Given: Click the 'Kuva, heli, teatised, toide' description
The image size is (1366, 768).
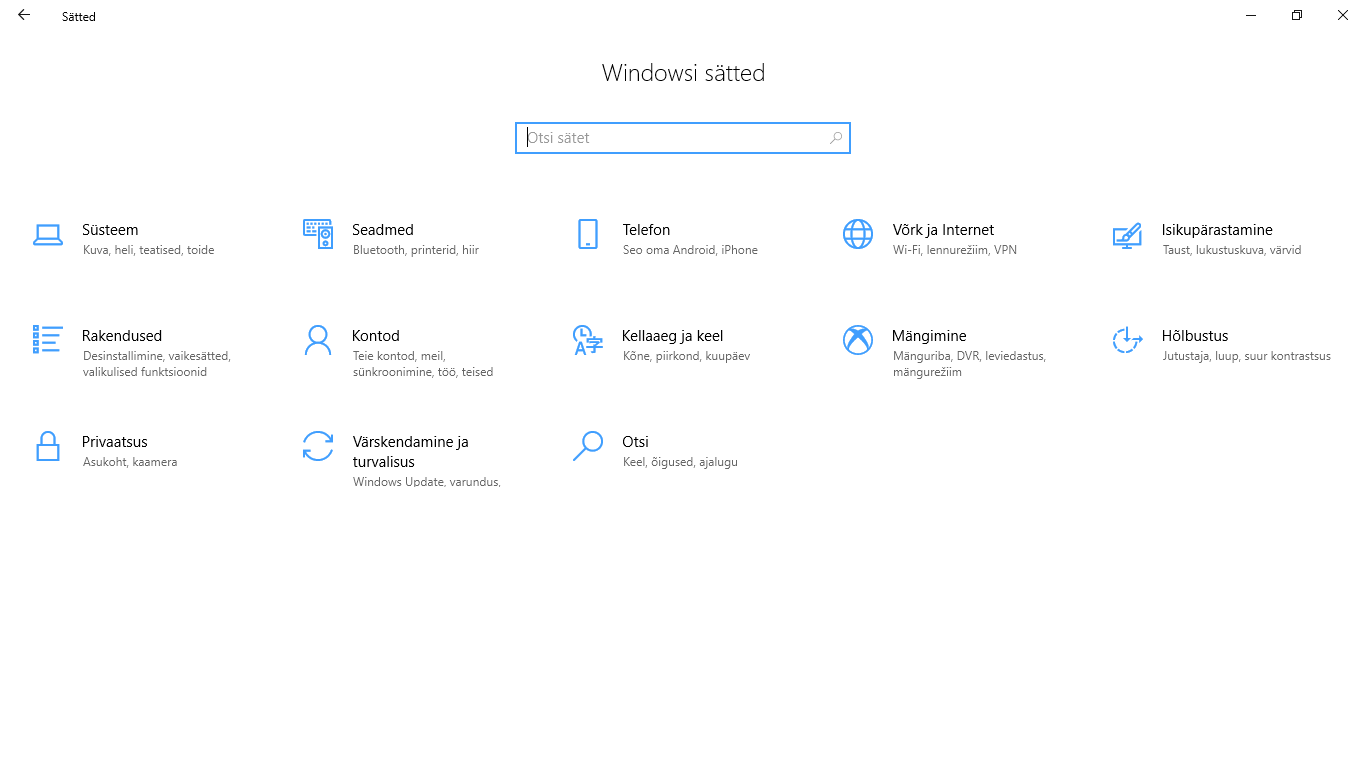Looking at the screenshot, I should tap(148, 250).
